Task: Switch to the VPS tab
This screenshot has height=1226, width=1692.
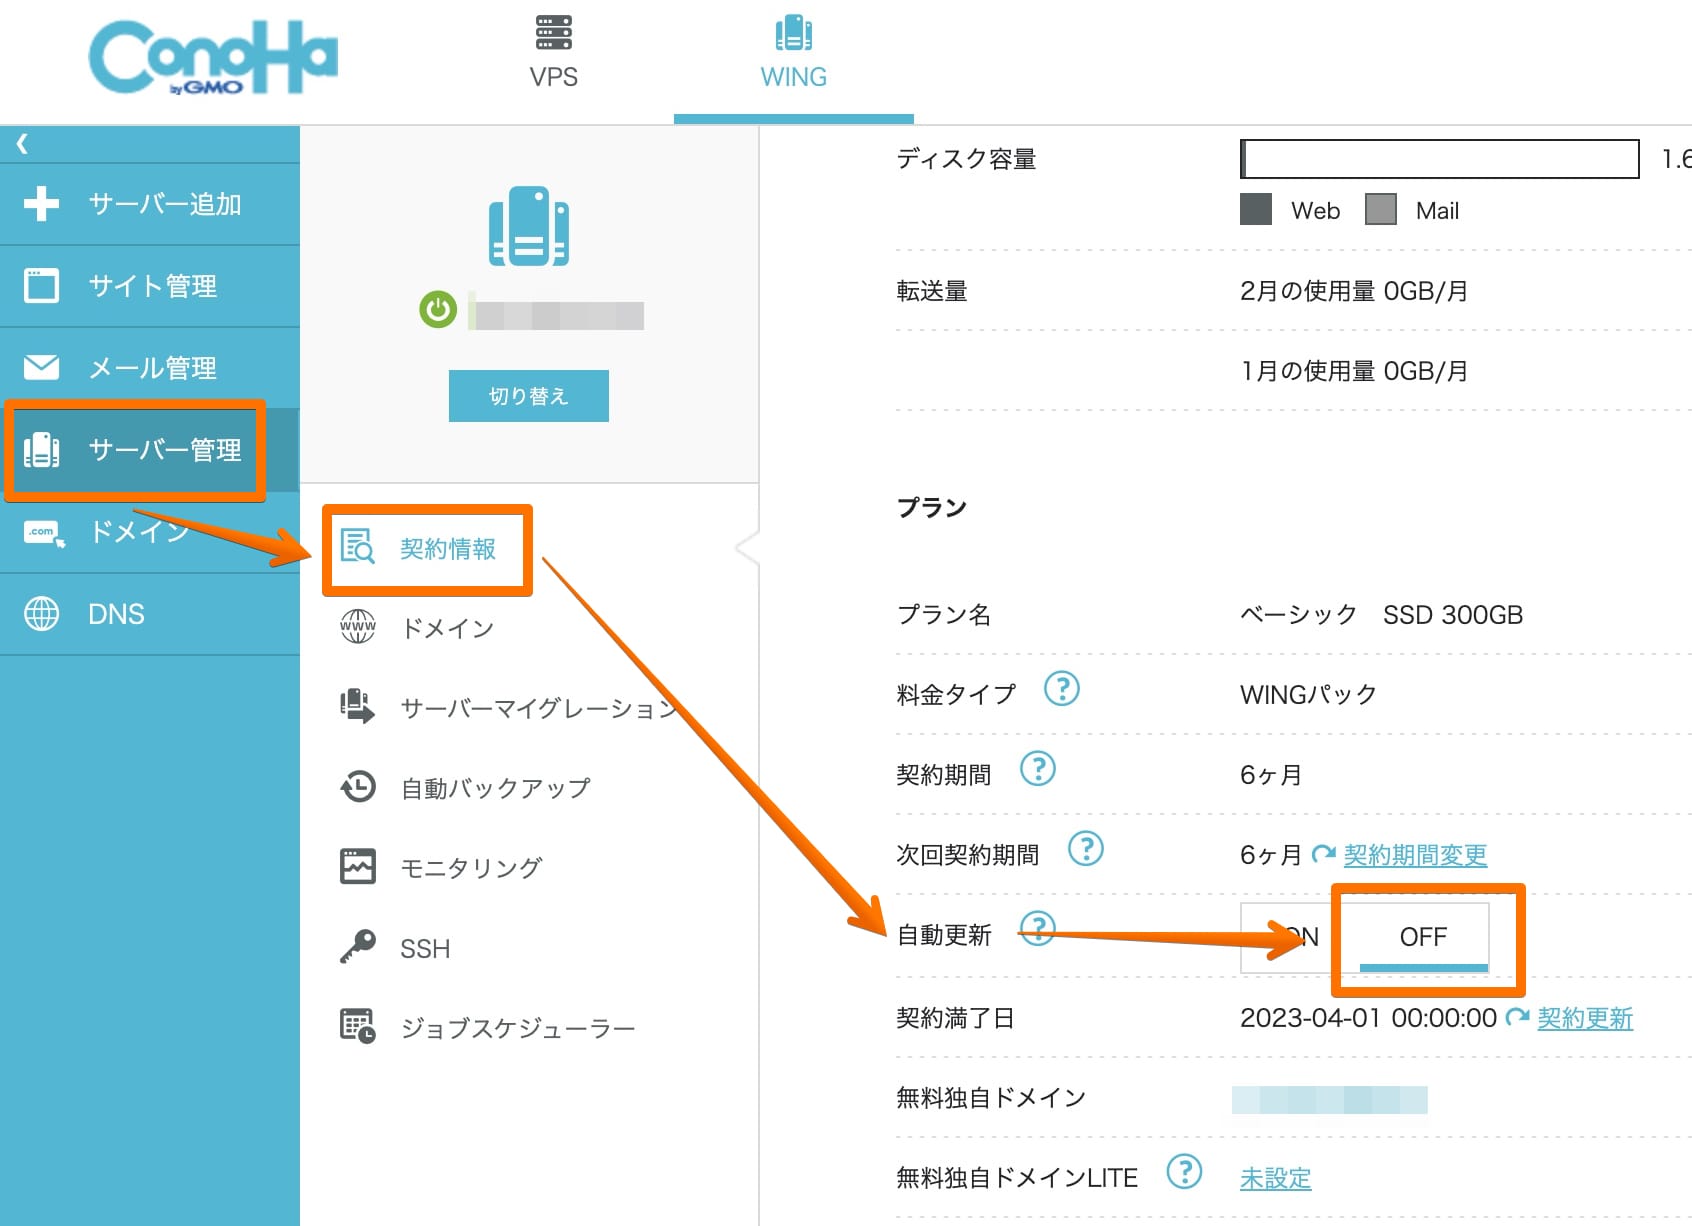Action: click(553, 50)
